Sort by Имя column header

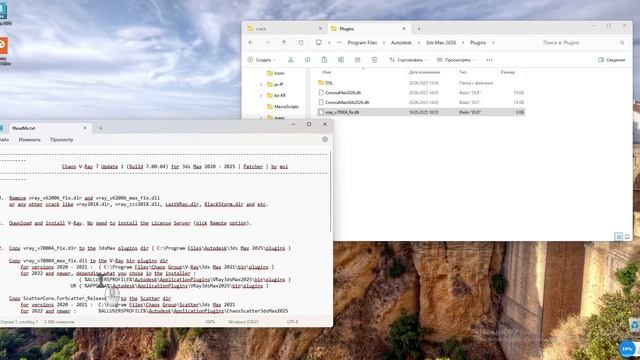327,72
